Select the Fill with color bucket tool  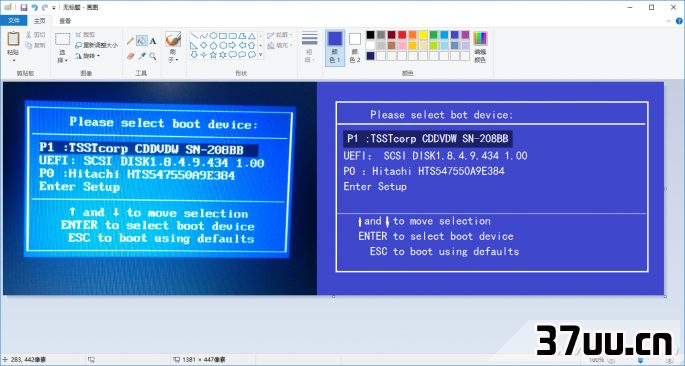[x=142, y=41]
